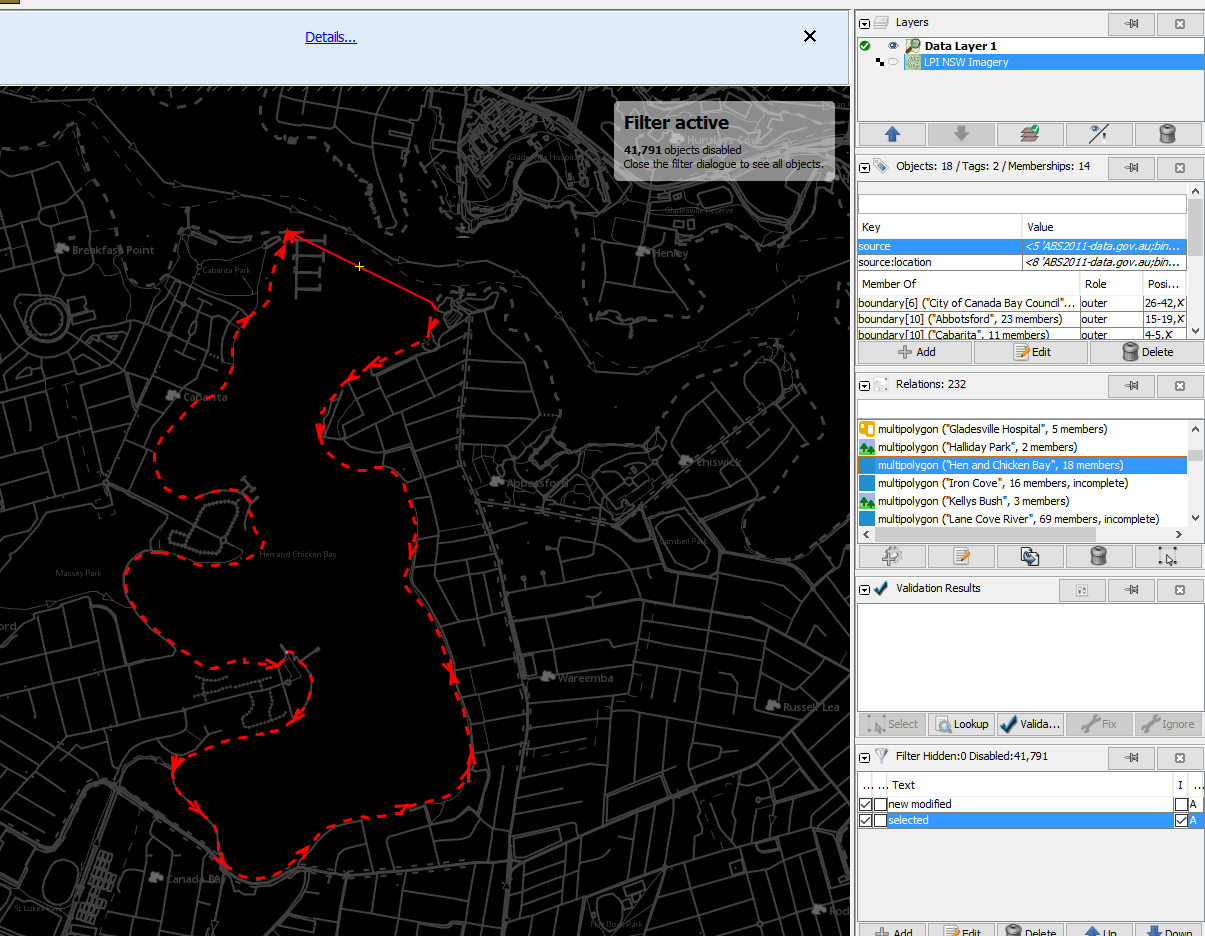Pin the Layers panel with the pushpin icon
This screenshot has width=1205, height=936.
[x=1131, y=23]
